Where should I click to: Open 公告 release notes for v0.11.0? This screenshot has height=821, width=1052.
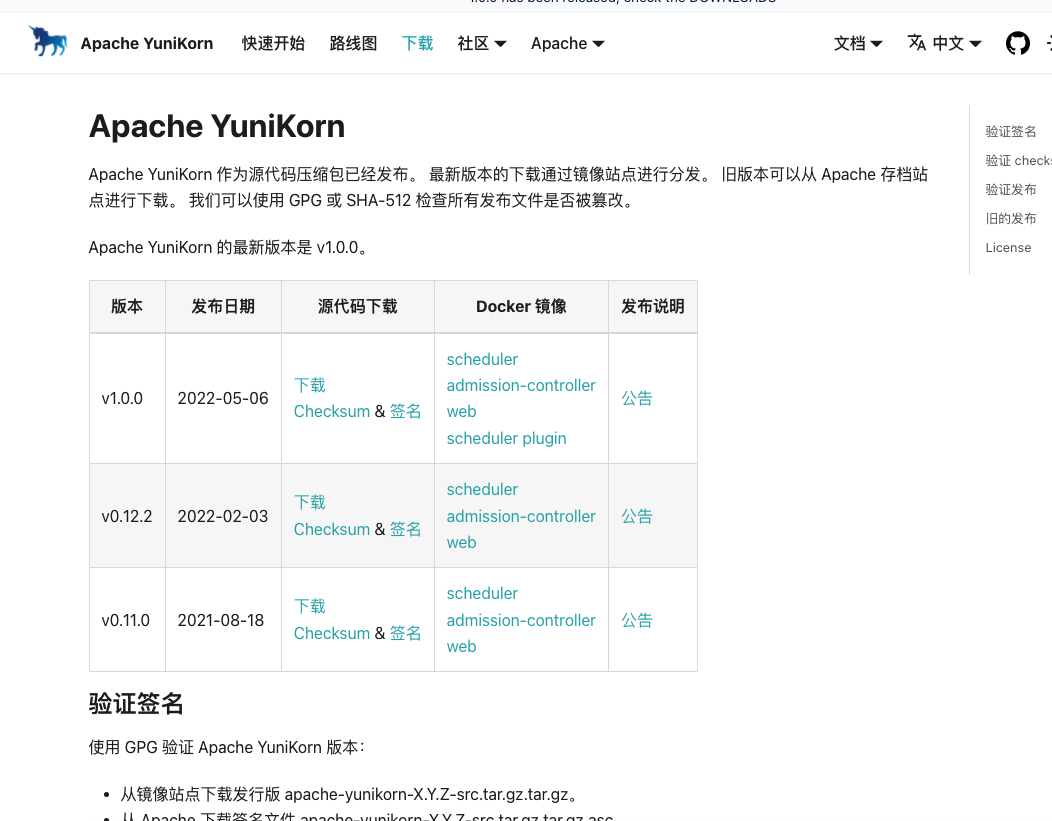636,620
